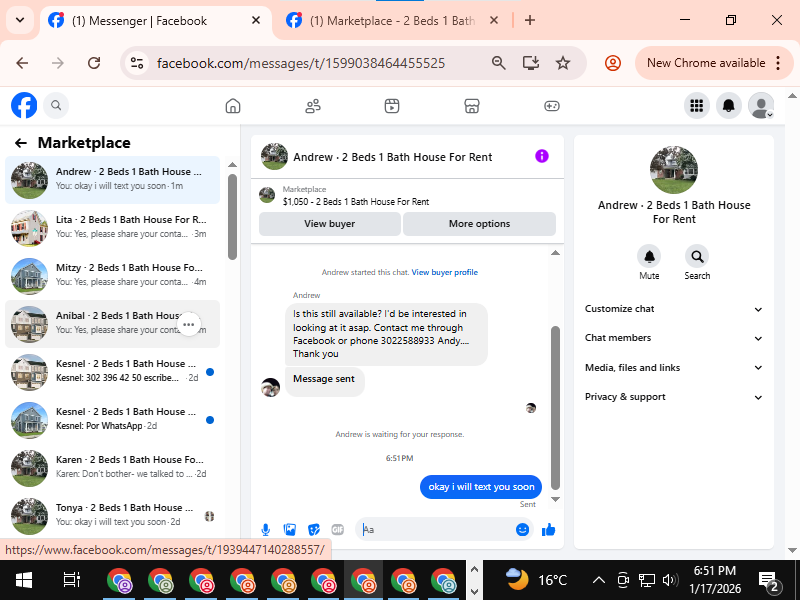Close the Marketplace browser tab

coord(494,20)
